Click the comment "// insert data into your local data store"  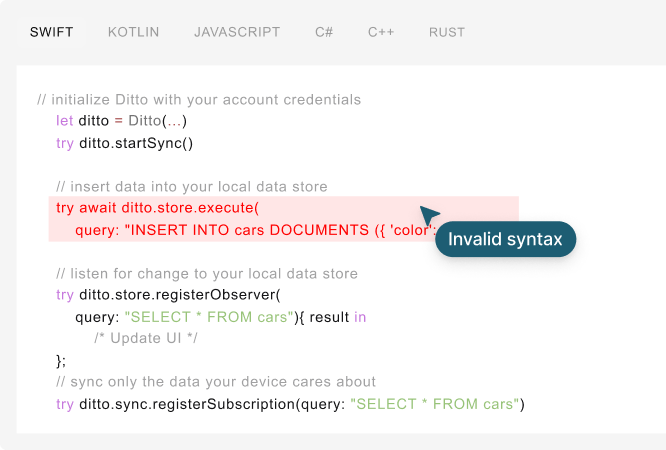(192, 187)
